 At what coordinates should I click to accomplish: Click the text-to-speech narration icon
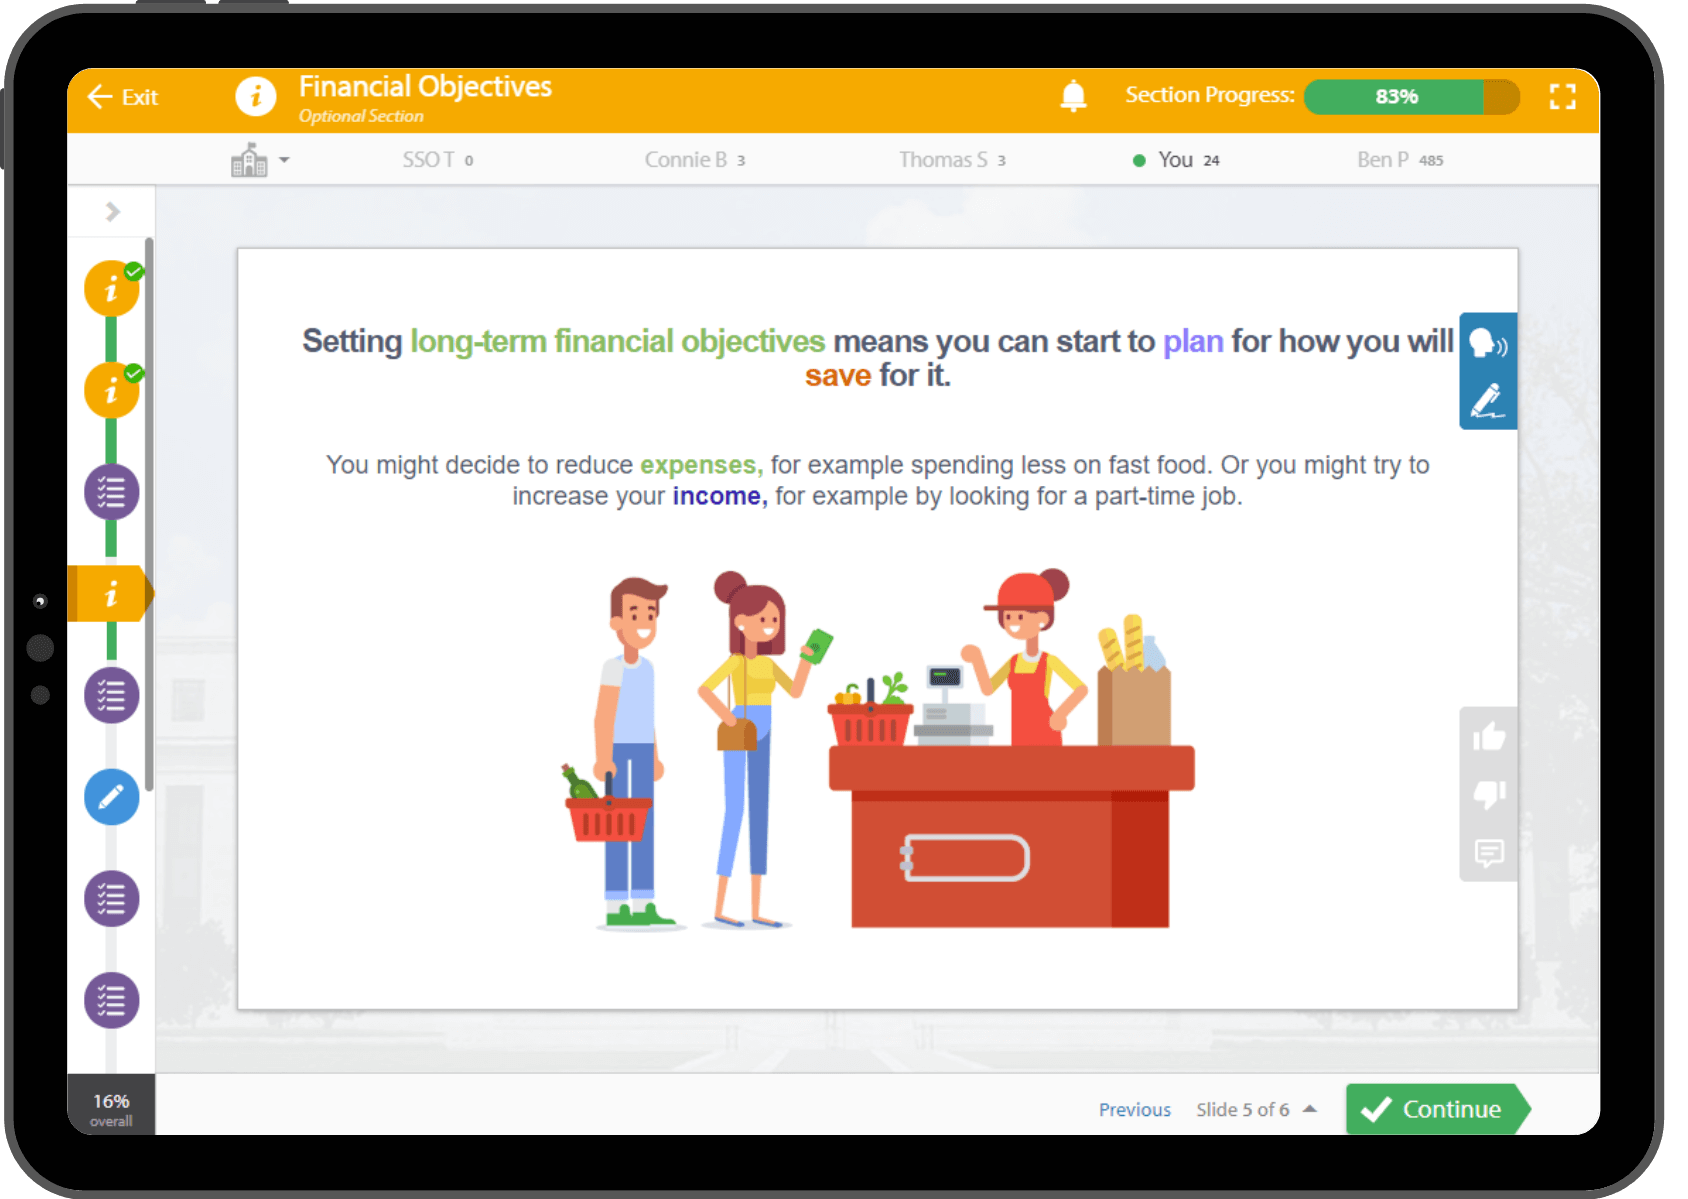pos(1488,343)
